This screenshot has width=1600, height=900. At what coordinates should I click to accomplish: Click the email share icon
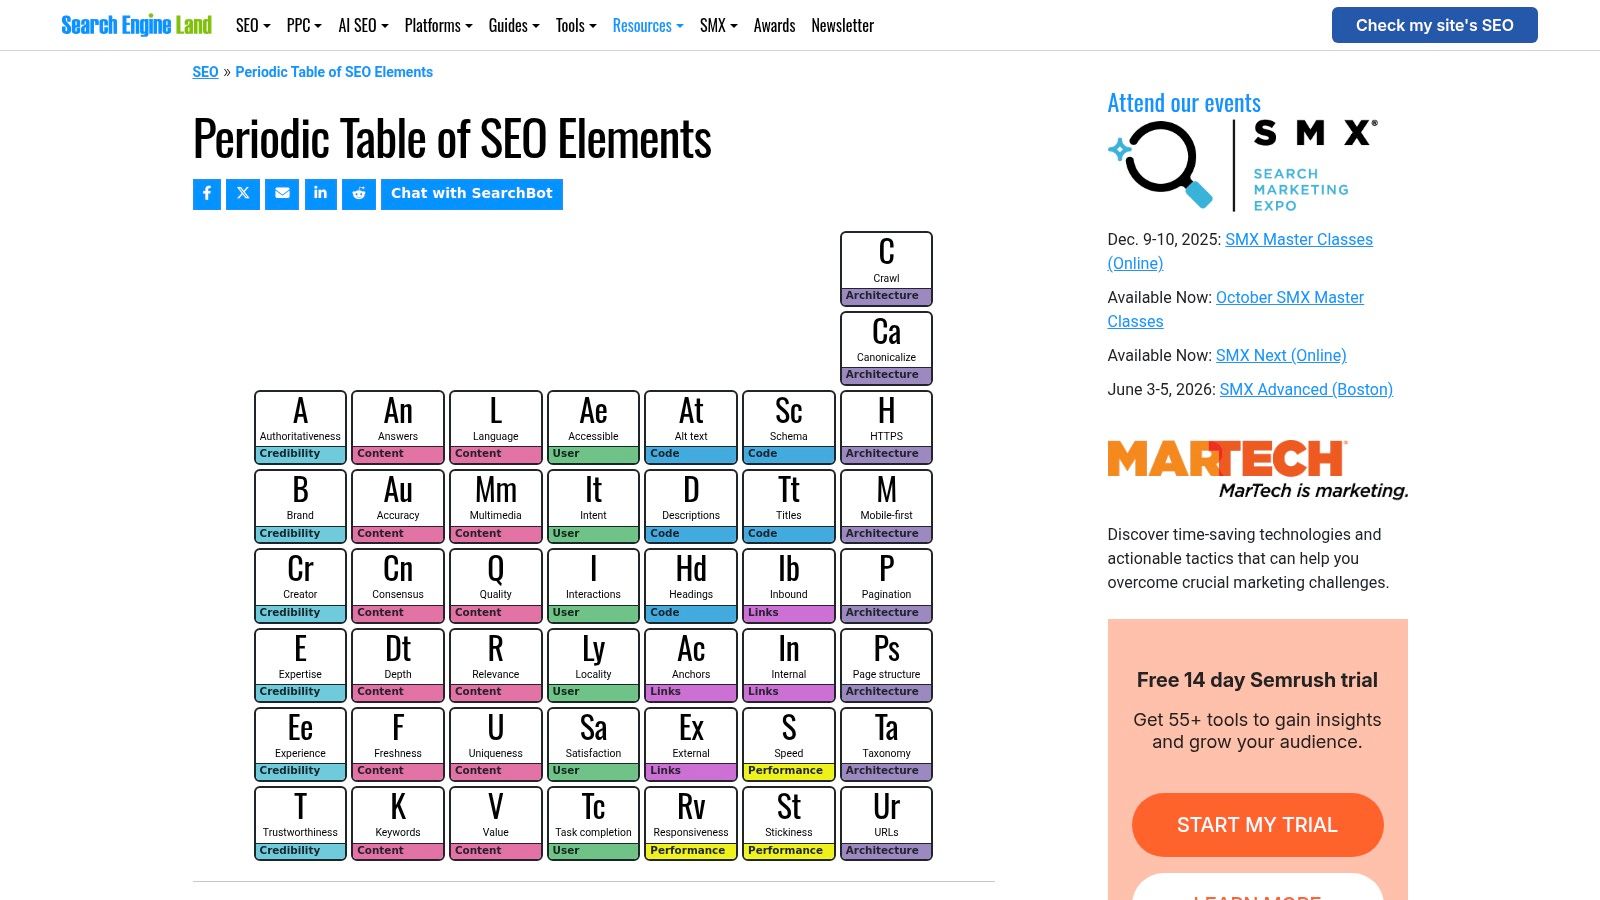pos(282,194)
